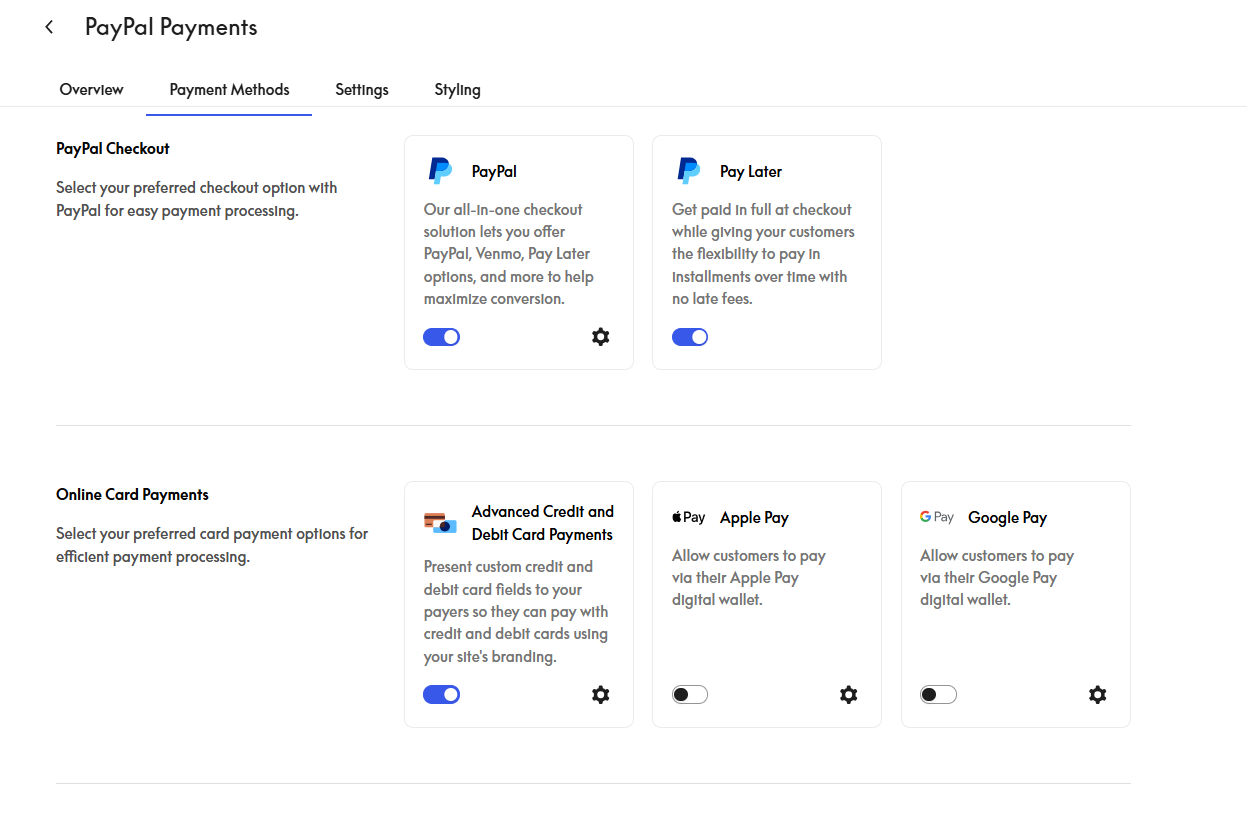Click the PayPal logo in Pay Later card
The height and width of the screenshot is (817, 1247).
point(688,171)
